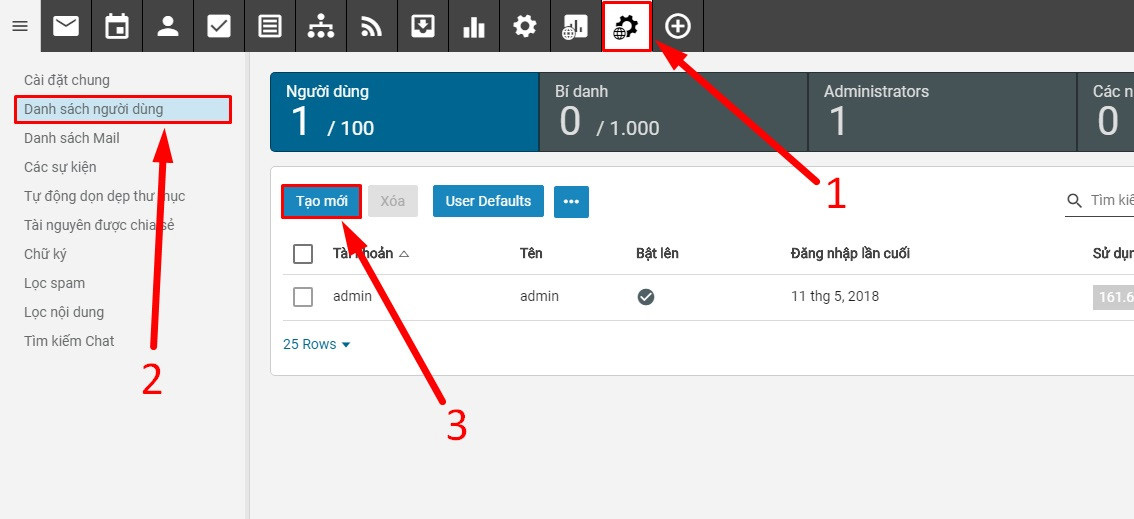The width and height of the screenshot is (1134, 519).
Task: Open the Reports bar chart icon
Action: click(x=474, y=26)
